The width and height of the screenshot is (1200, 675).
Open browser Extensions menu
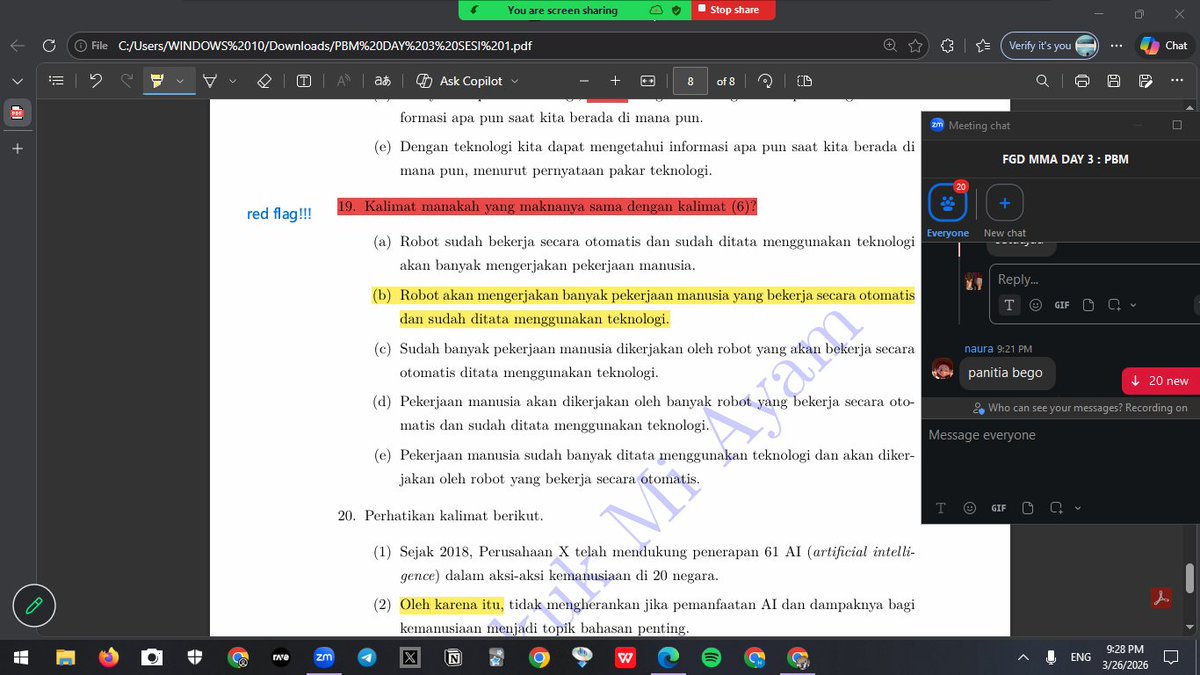[948, 45]
